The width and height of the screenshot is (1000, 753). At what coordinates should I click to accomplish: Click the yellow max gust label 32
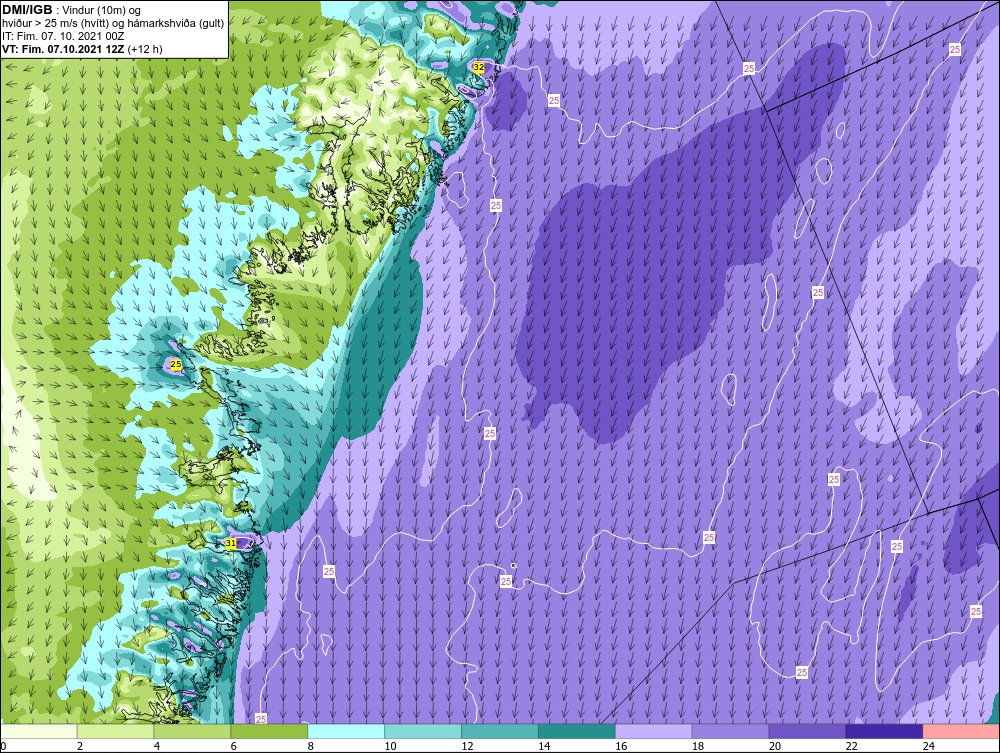click(x=478, y=67)
